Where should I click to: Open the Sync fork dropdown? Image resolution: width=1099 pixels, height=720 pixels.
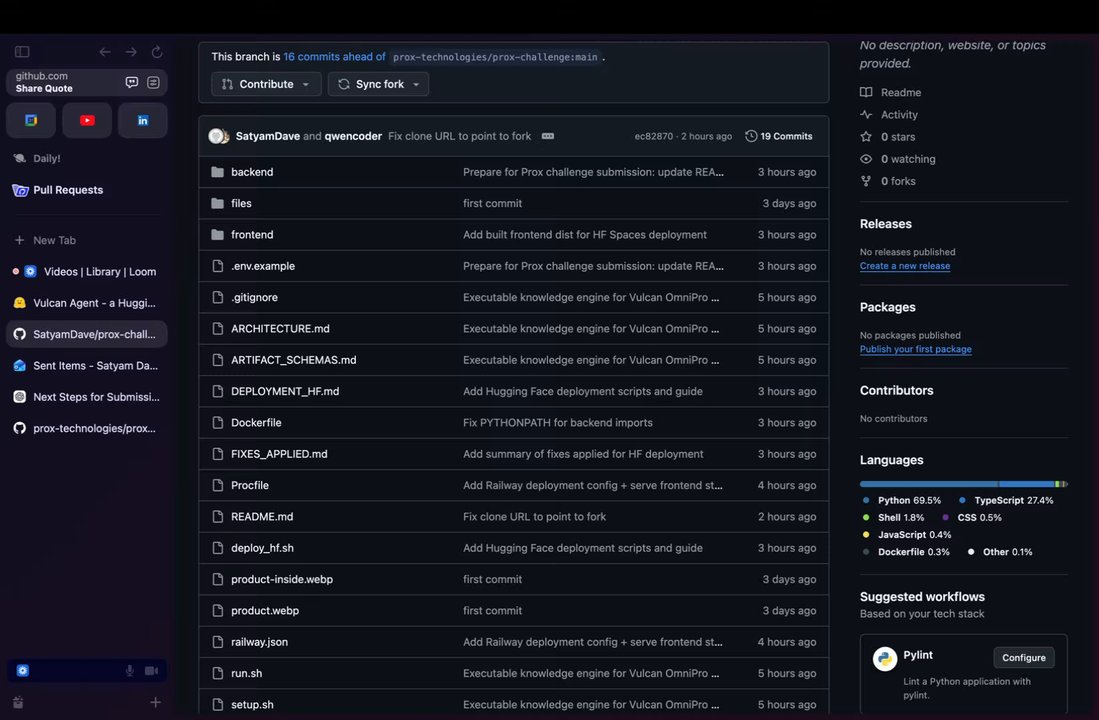pyautogui.click(x=378, y=84)
